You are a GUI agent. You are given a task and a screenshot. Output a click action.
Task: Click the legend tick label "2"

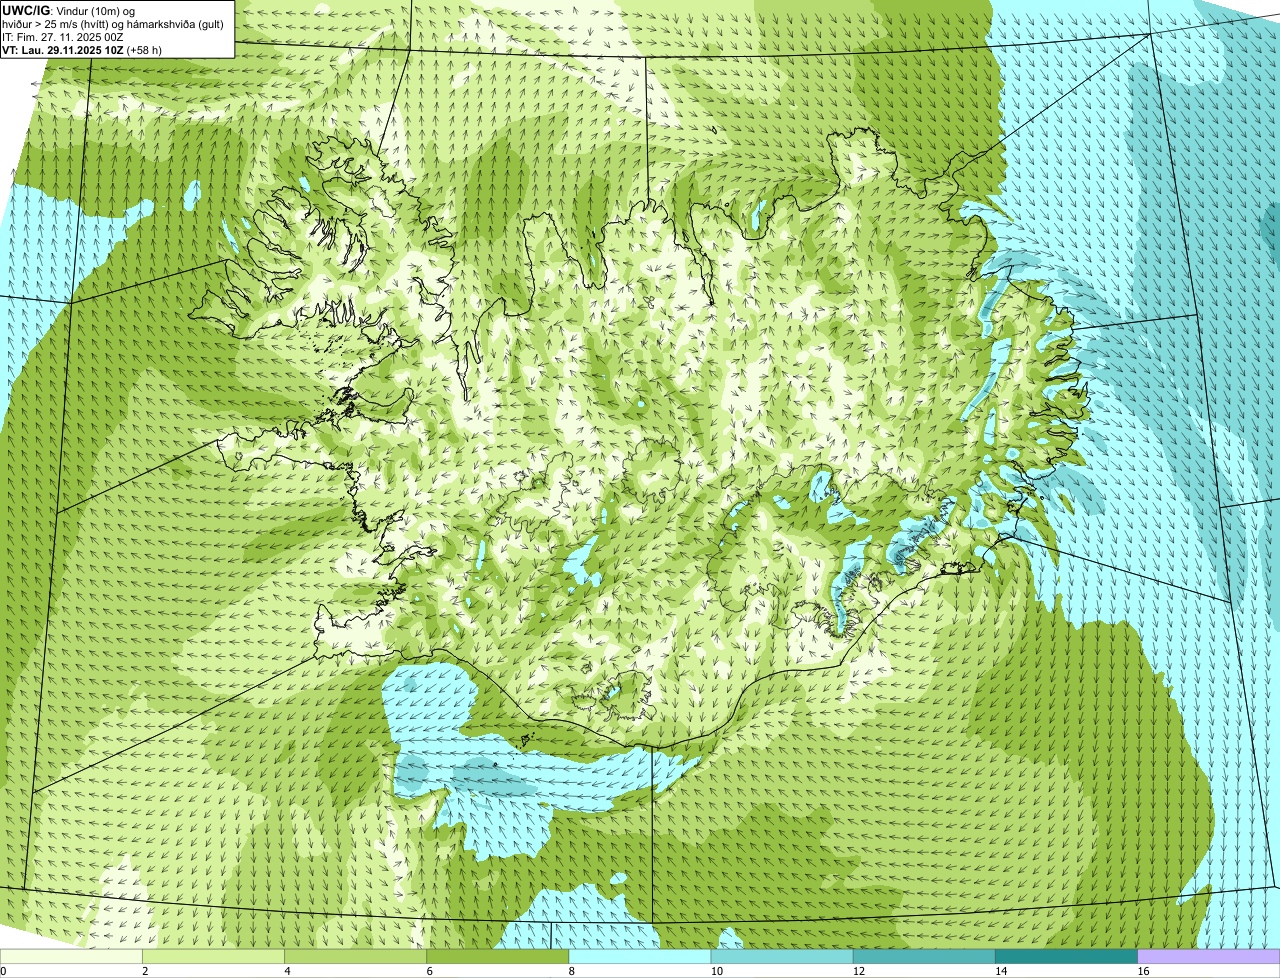pyautogui.click(x=145, y=971)
